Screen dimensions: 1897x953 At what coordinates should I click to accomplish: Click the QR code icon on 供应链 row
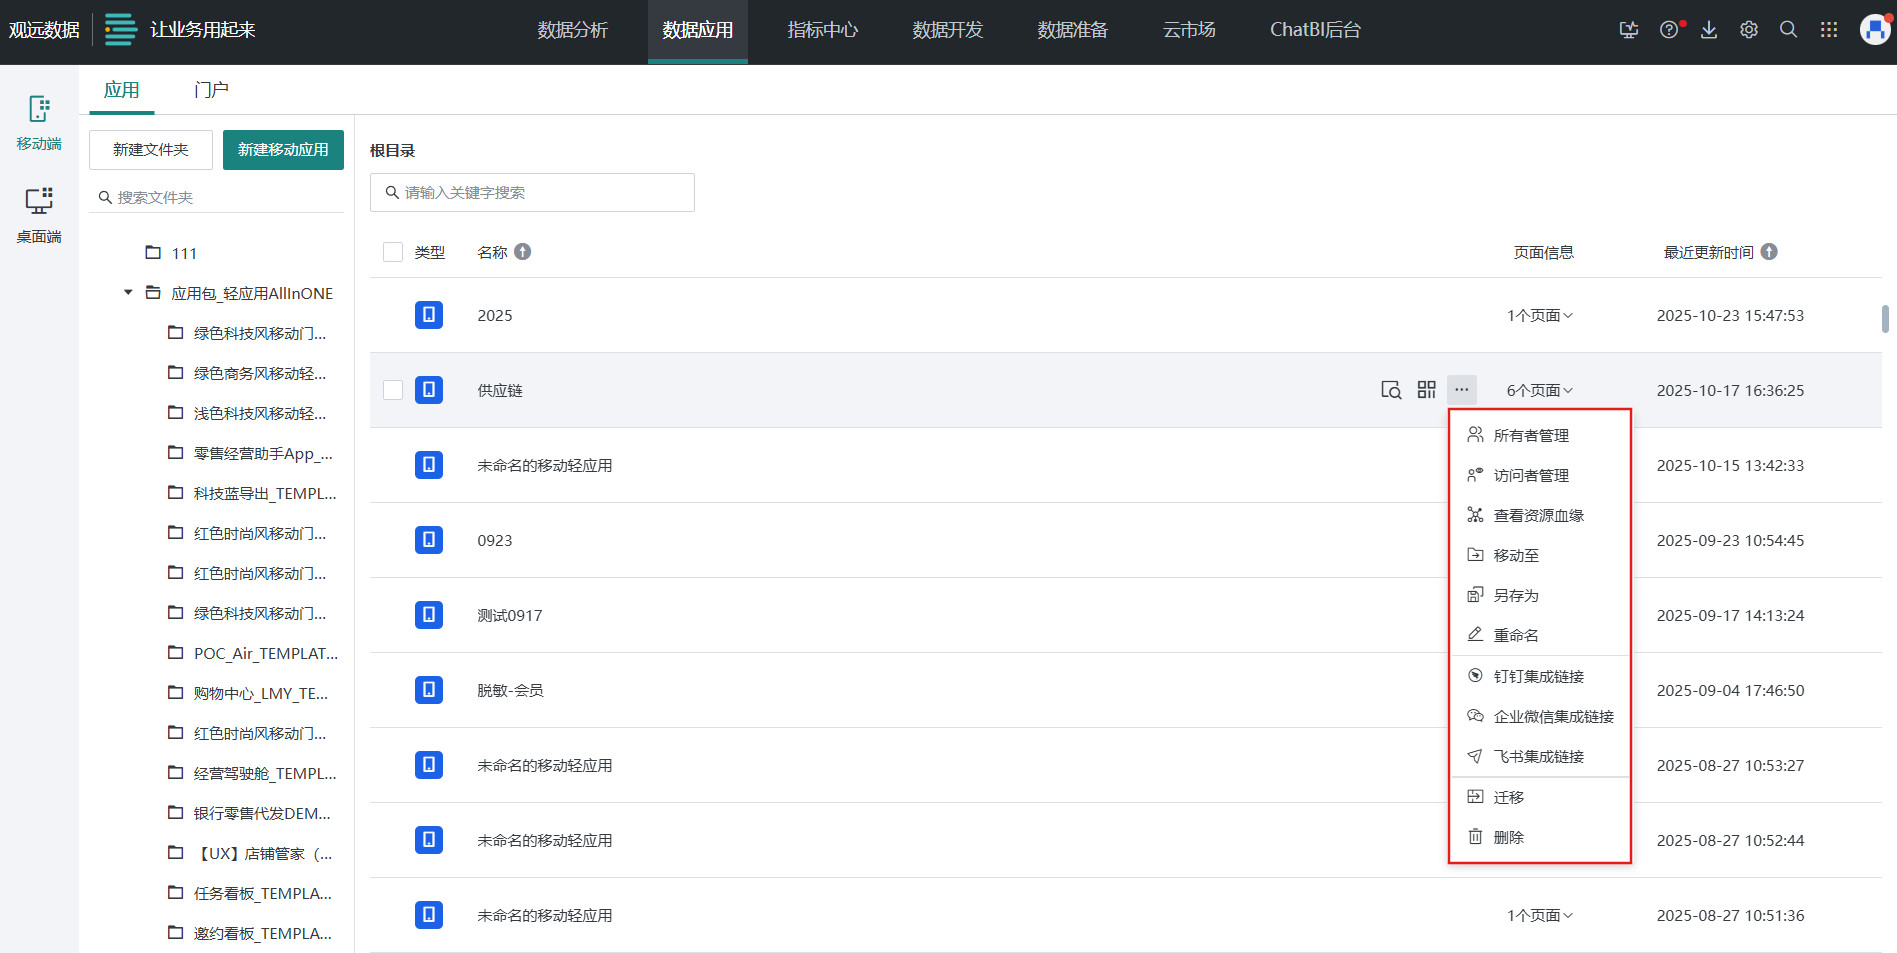point(1426,390)
